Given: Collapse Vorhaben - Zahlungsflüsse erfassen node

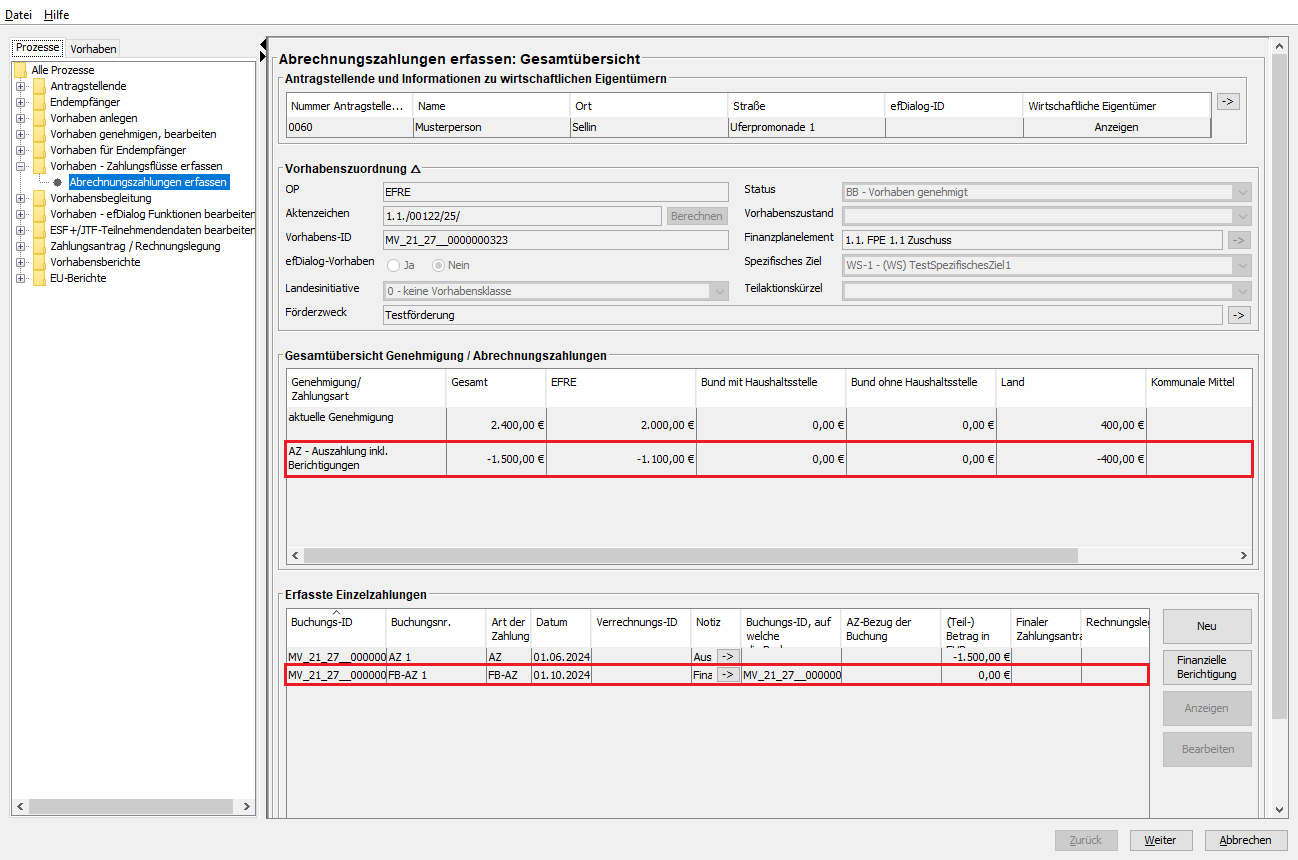Looking at the screenshot, I should click(x=20, y=166).
